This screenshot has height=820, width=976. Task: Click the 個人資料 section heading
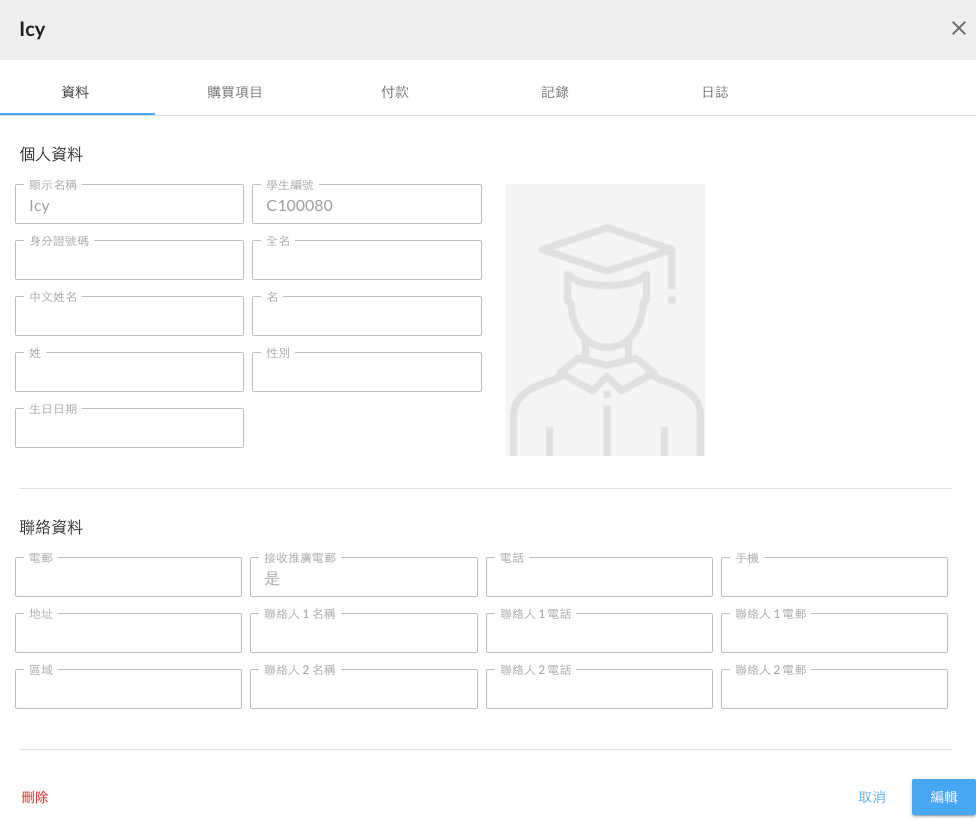click(51, 154)
